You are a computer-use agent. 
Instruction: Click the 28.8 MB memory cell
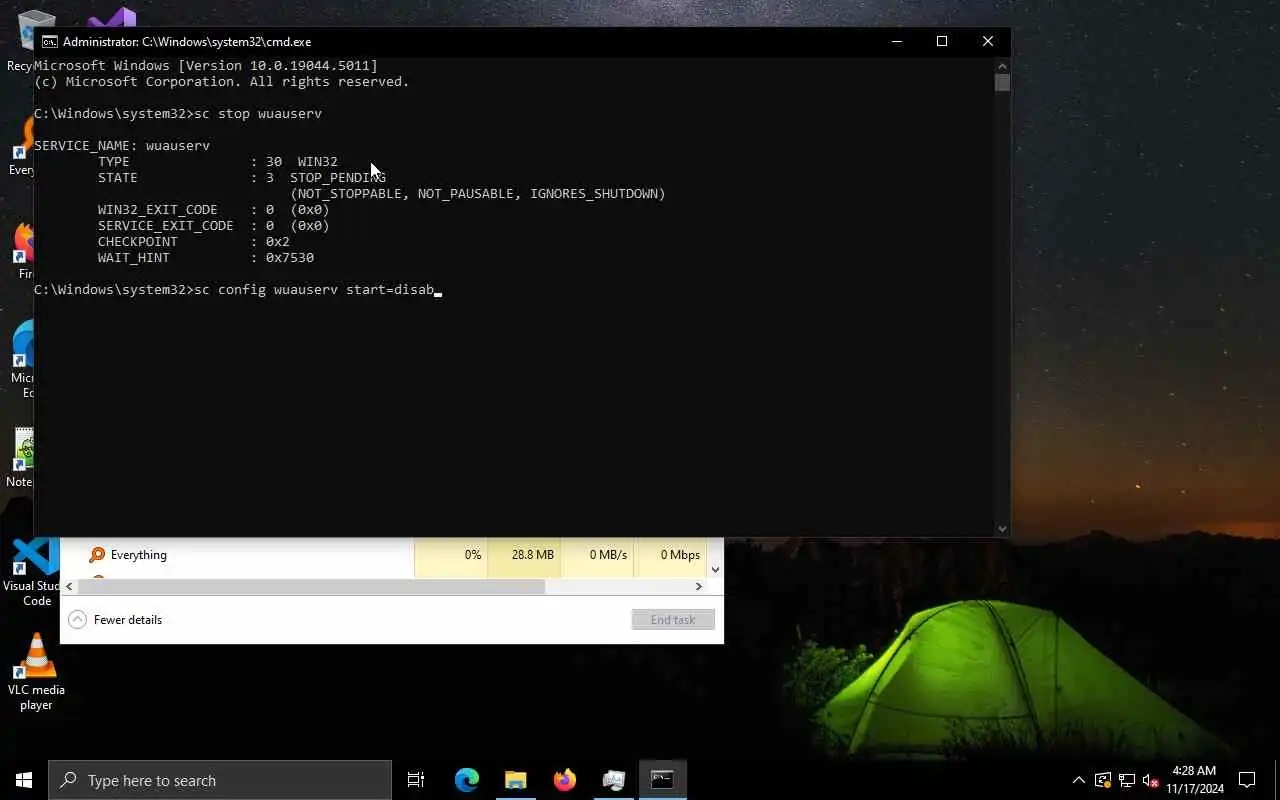point(524,555)
